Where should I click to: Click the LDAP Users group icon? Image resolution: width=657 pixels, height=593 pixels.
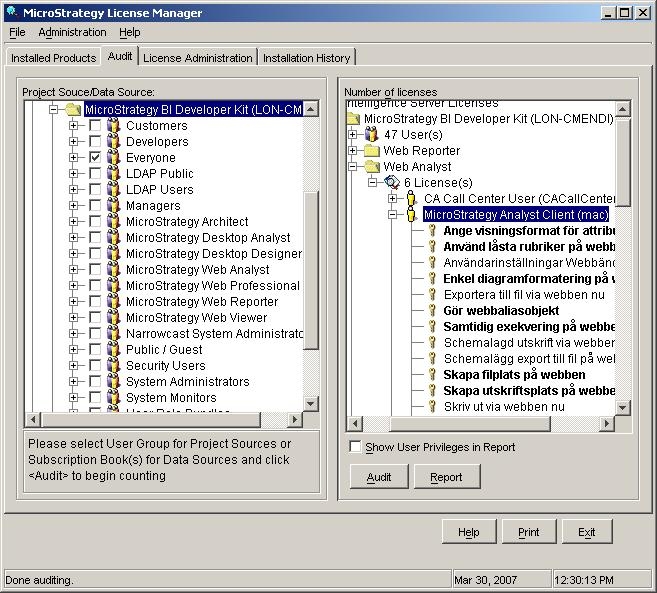(113, 189)
